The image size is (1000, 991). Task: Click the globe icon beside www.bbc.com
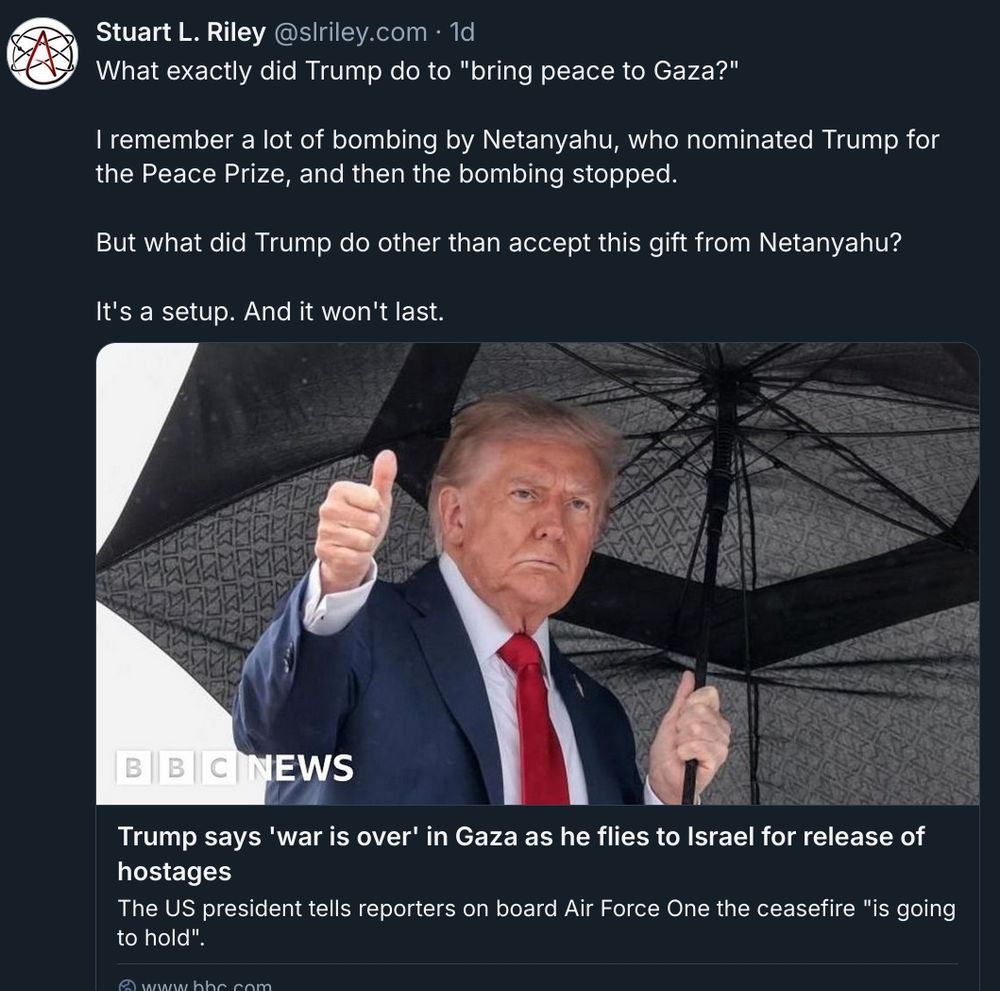click(x=127, y=985)
